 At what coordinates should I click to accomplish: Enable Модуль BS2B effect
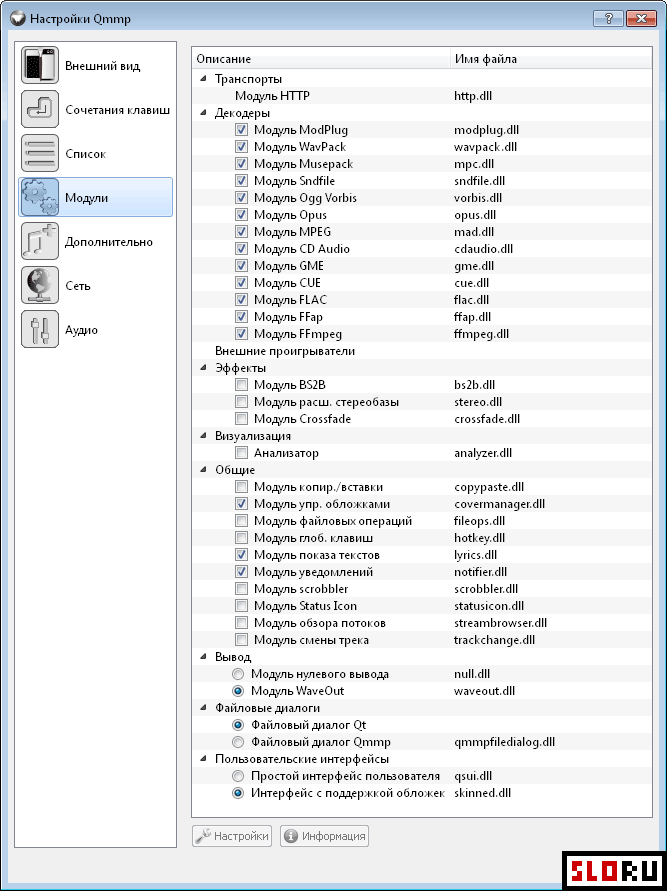coord(241,385)
